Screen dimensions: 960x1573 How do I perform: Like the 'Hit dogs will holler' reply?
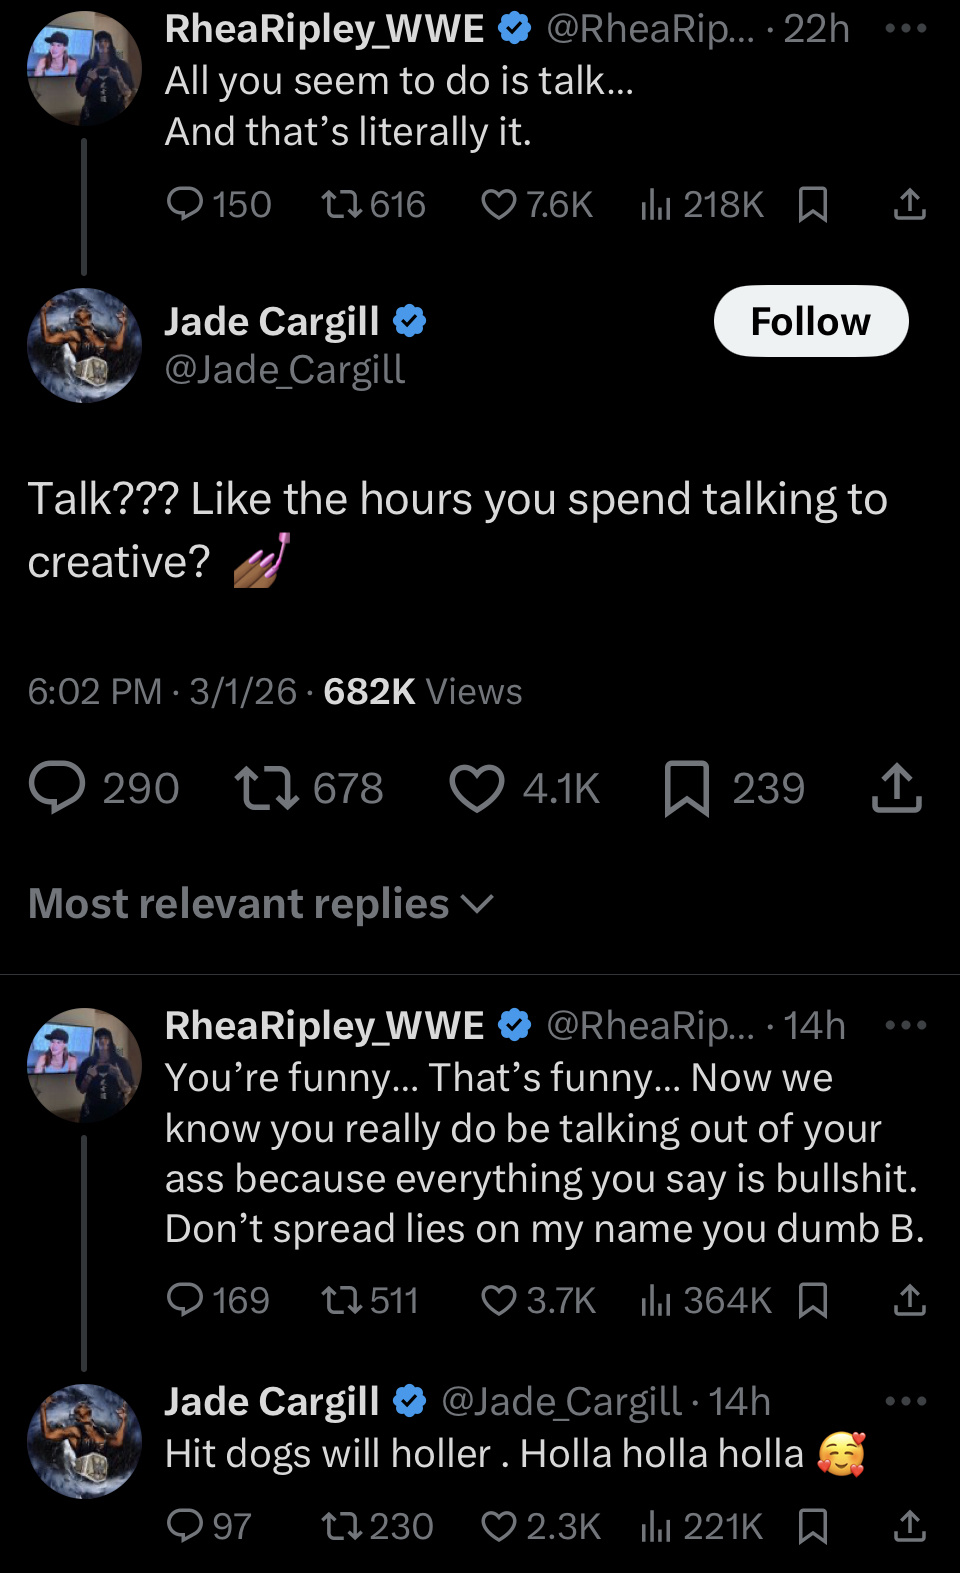[x=498, y=1526]
